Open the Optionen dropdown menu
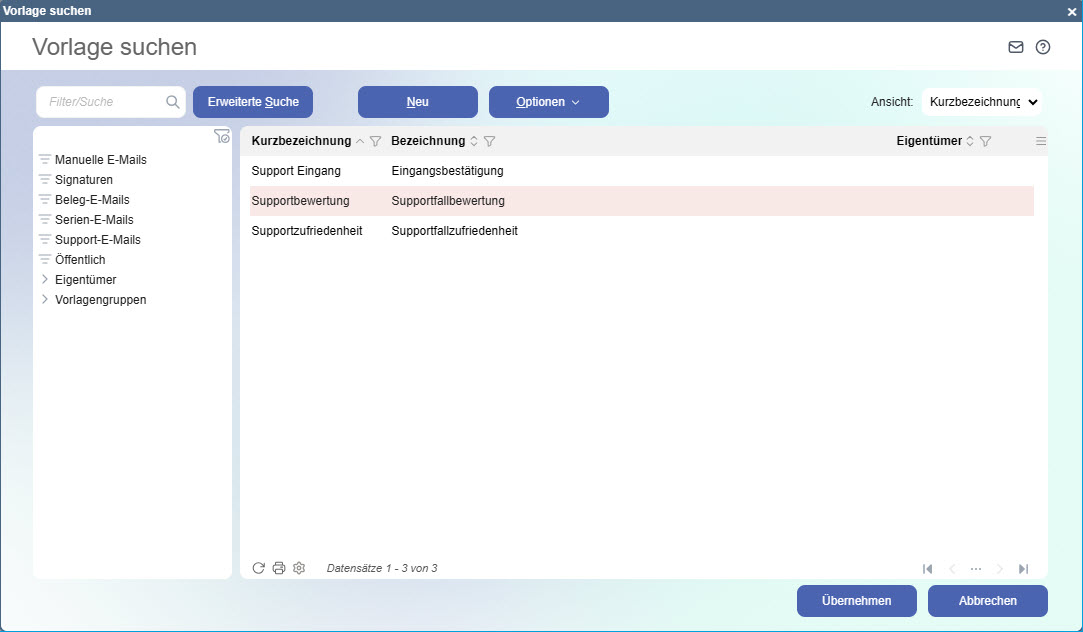Image resolution: width=1083 pixels, height=632 pixels. pos(548,102)
